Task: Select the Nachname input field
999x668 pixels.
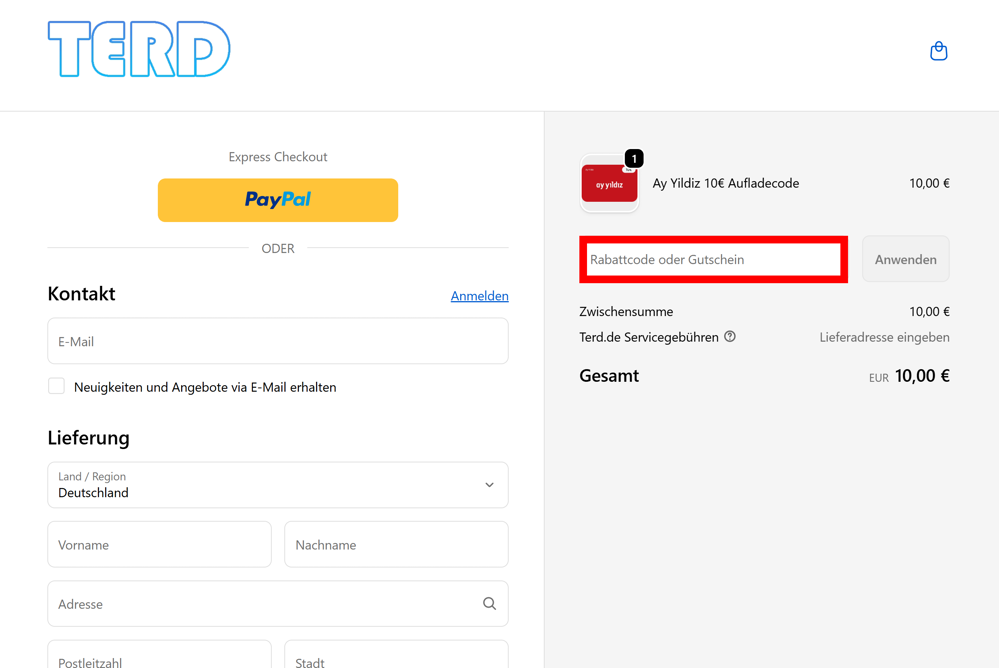Action: 396,544
